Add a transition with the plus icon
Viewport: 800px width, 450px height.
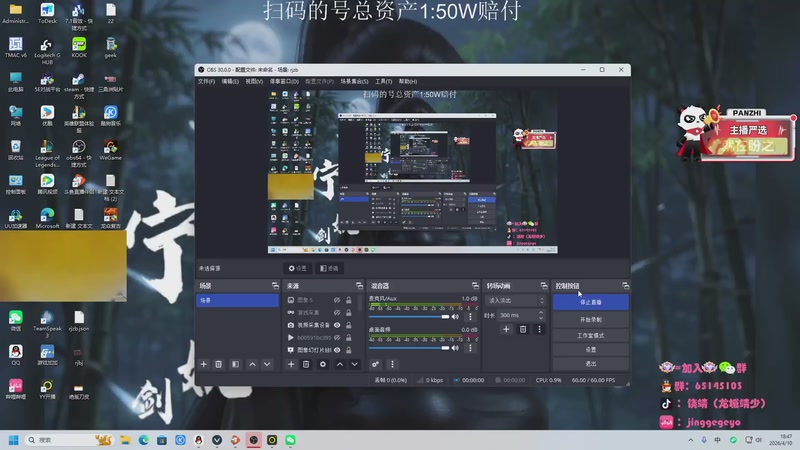tap(506, 330)
